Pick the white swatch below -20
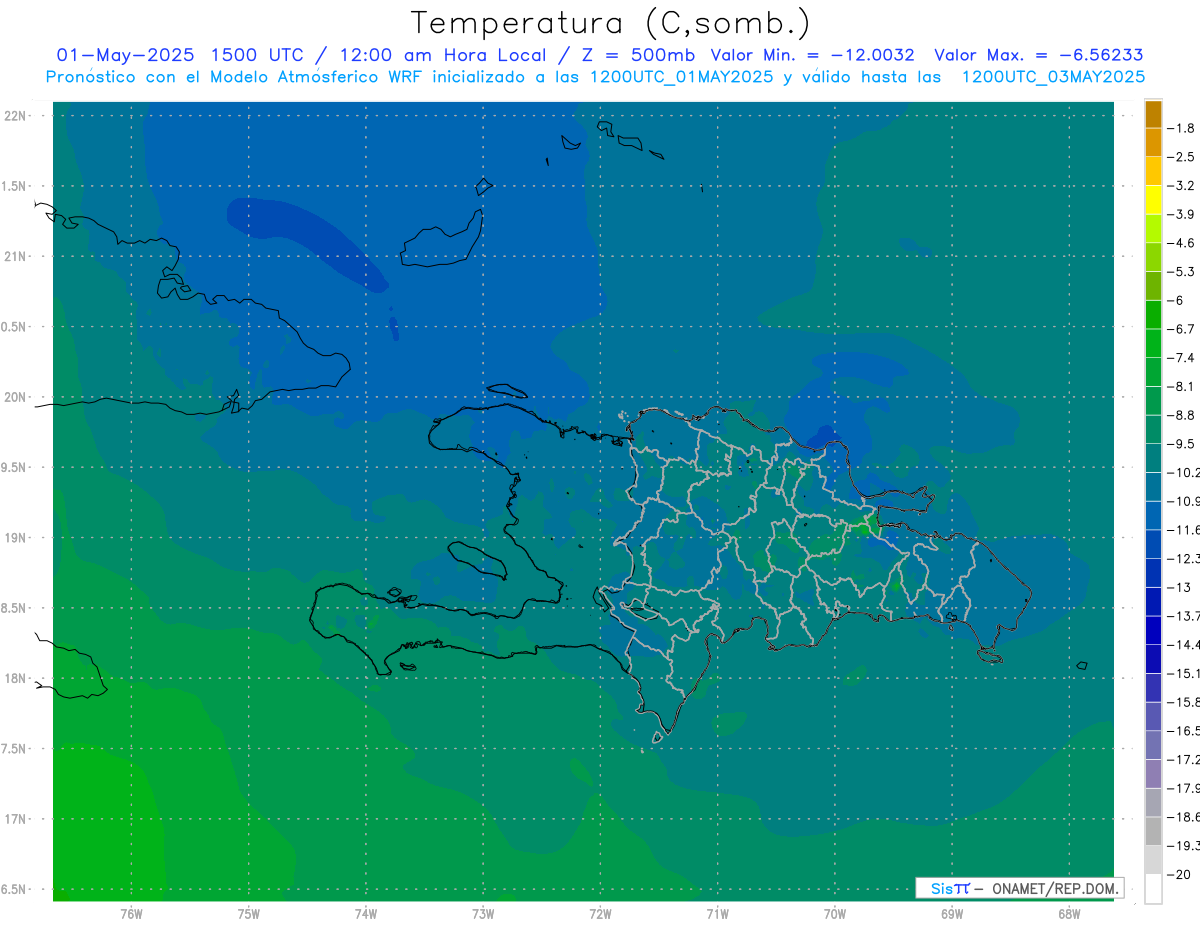 click(1153, 889)
